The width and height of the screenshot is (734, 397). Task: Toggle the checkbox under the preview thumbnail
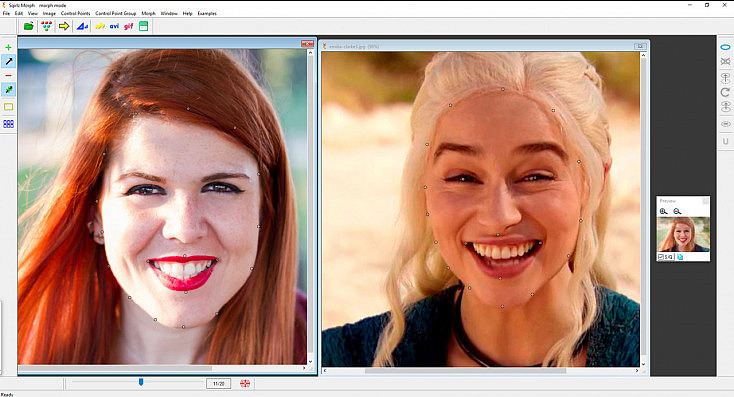point(661,257)
